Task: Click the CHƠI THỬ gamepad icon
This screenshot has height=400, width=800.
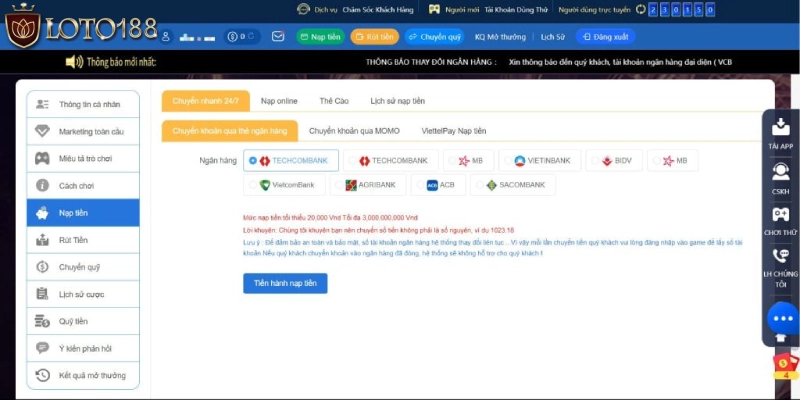Action: point(780,214)
